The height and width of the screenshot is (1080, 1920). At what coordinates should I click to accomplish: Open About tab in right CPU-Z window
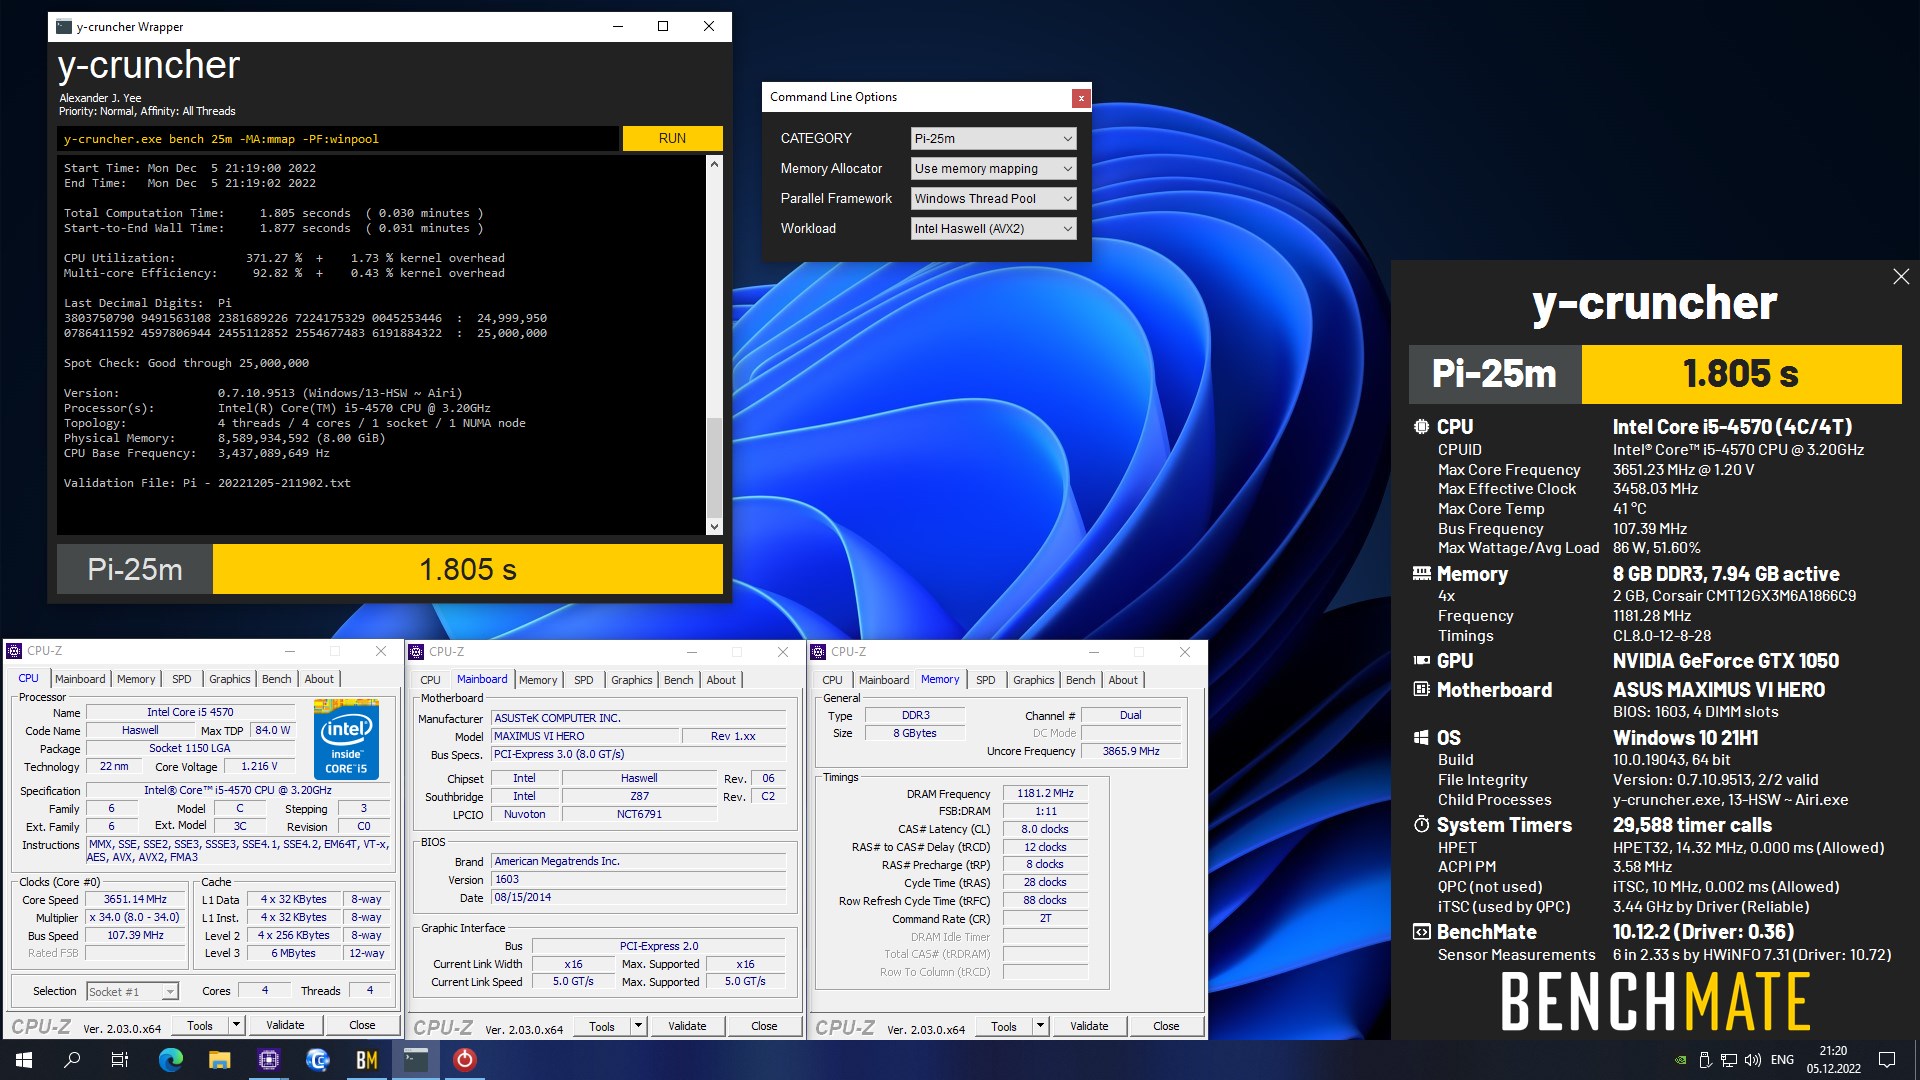1123,680
